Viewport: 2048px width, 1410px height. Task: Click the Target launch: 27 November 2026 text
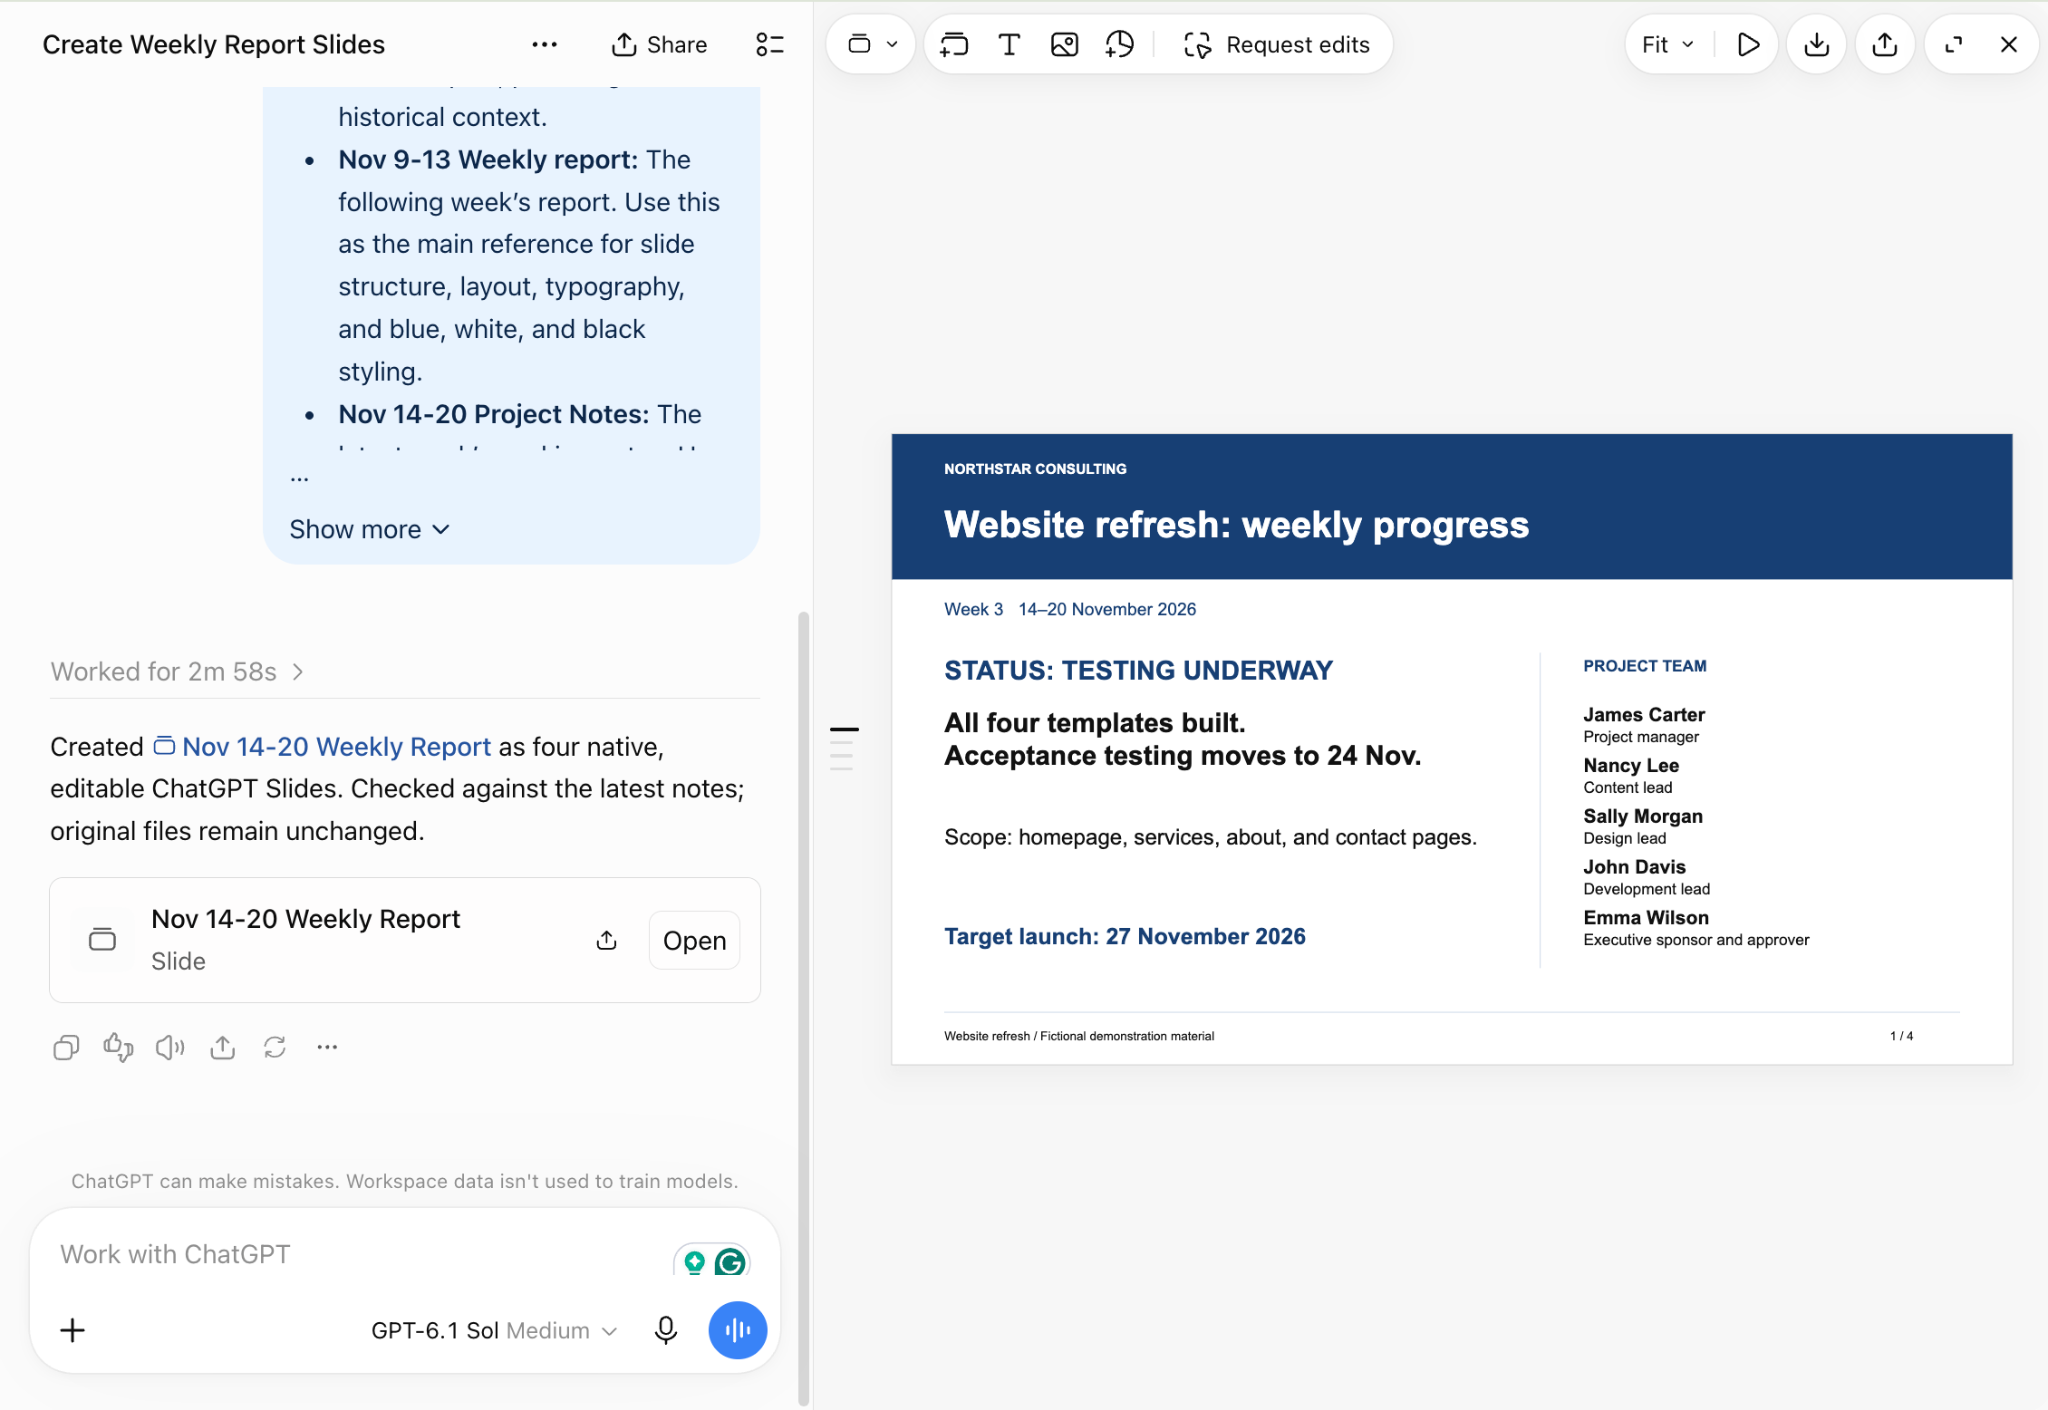point(1124,936)
